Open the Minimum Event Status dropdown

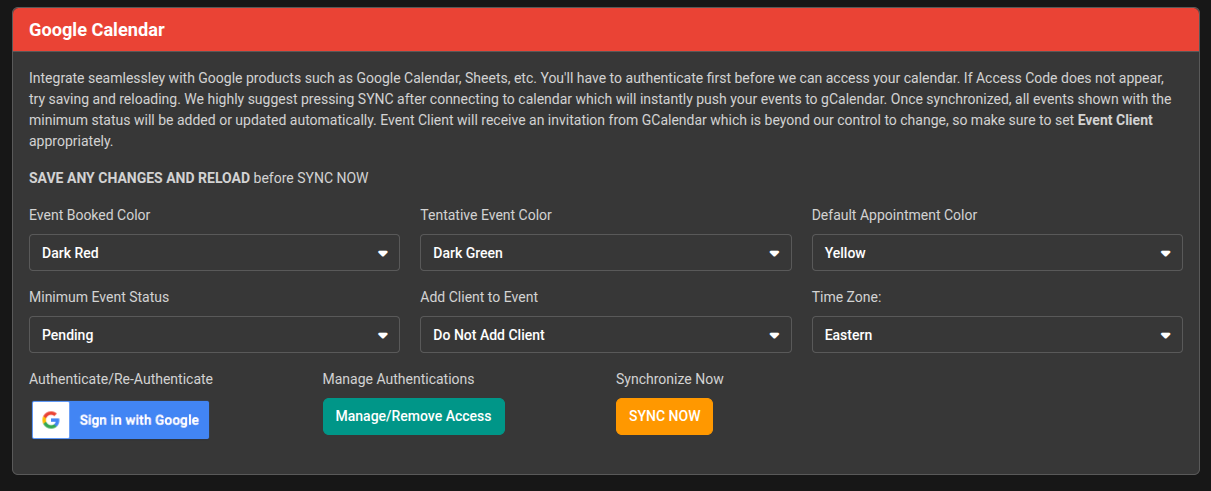[x=214, y=335]
